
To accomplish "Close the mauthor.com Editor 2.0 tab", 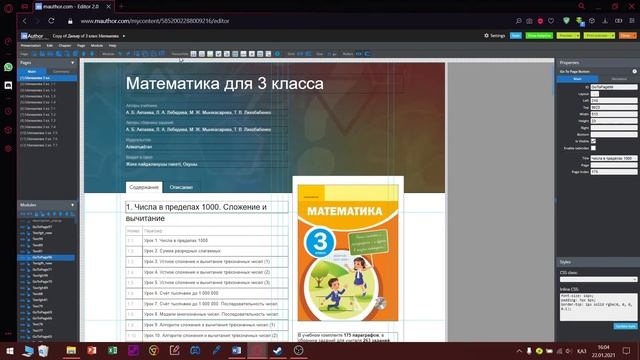I will coord(109,7).
